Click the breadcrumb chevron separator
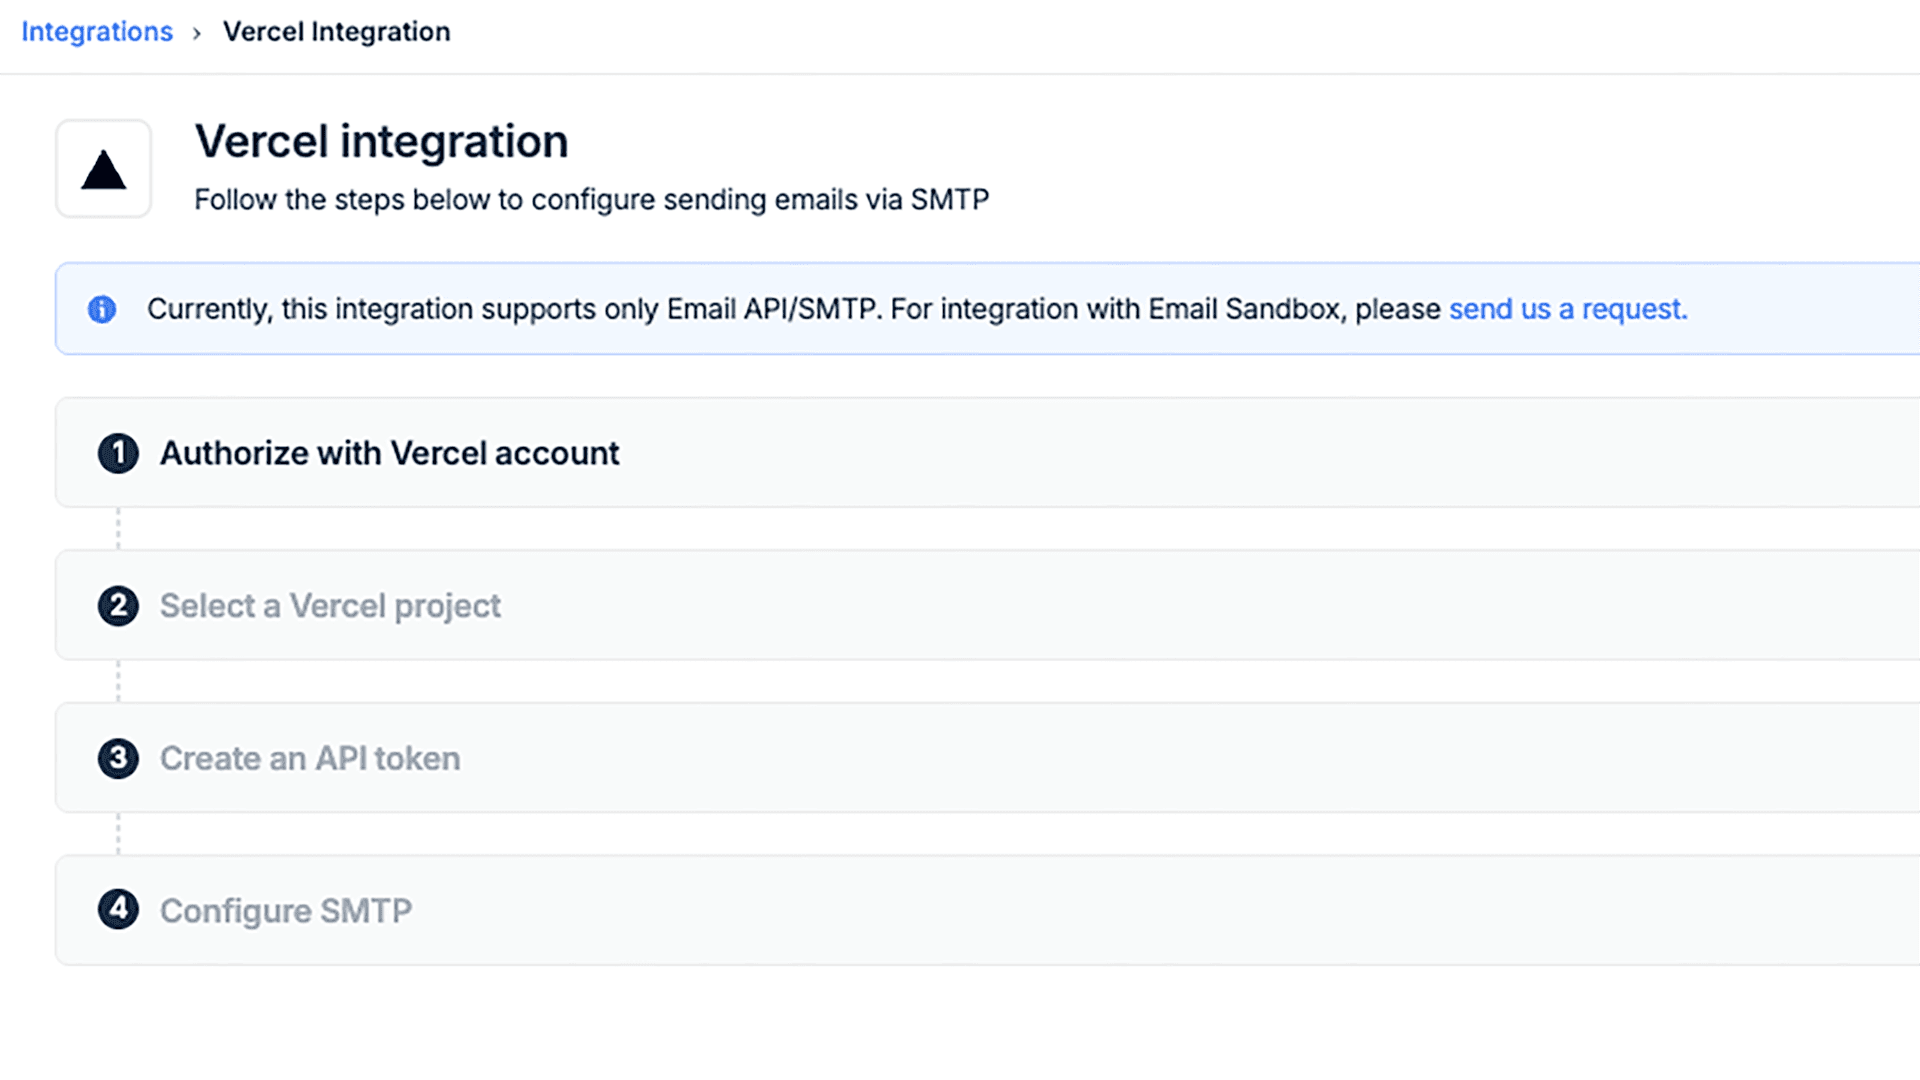 tap(197, 33)
